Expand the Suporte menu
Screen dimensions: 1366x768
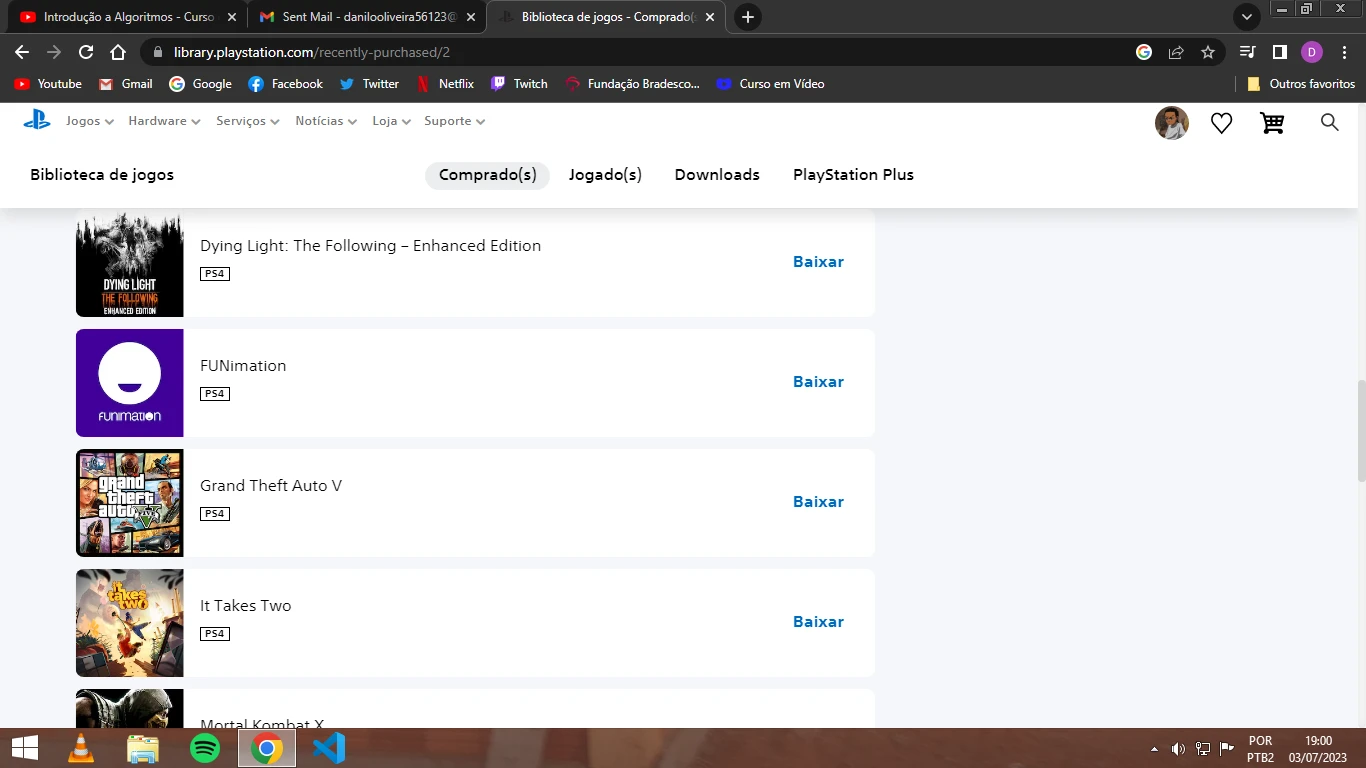455,121
